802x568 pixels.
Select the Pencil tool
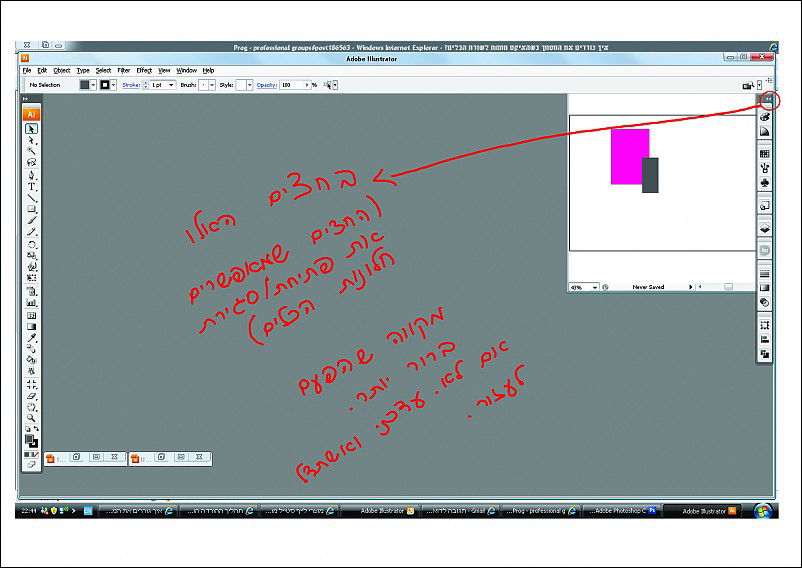pos(32,232)
